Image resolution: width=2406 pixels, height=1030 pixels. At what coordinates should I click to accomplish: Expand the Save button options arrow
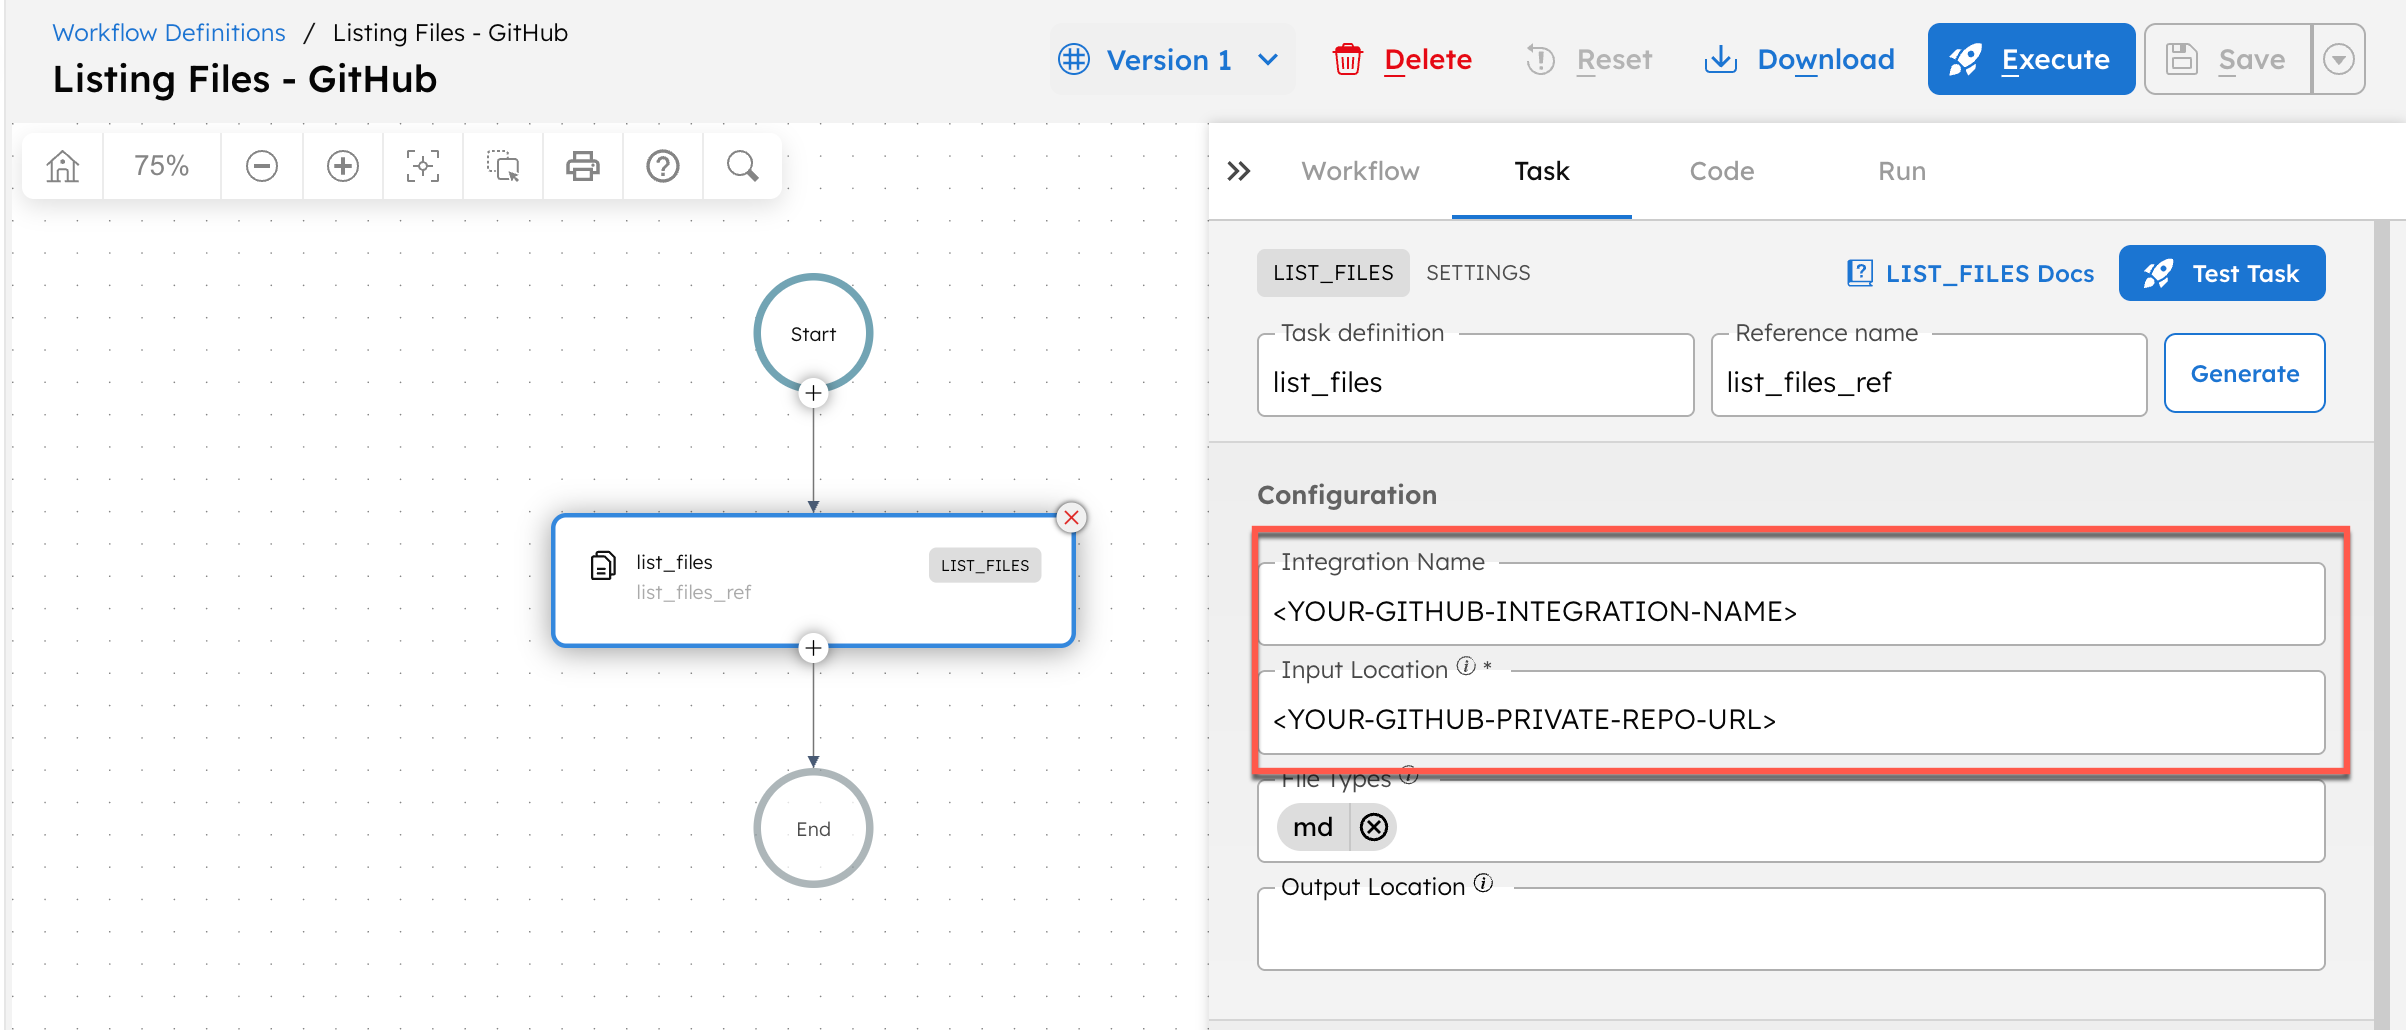coord(2339,59)
